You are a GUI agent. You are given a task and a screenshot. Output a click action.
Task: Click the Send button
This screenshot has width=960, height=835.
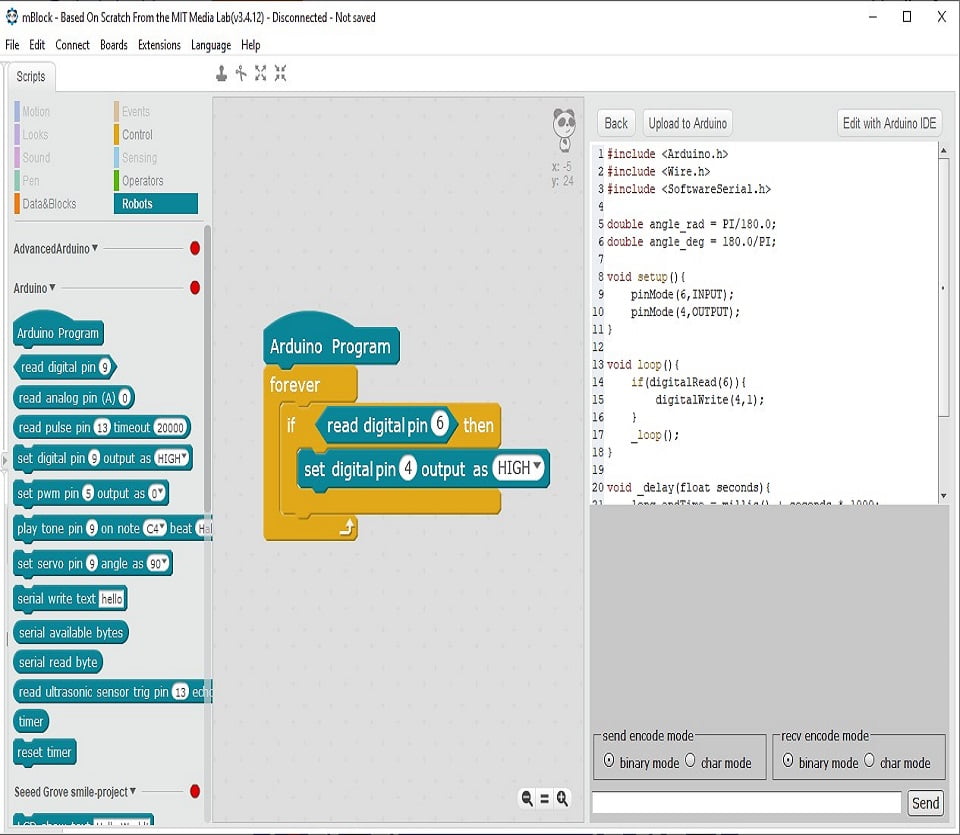(x=925, y=803)
